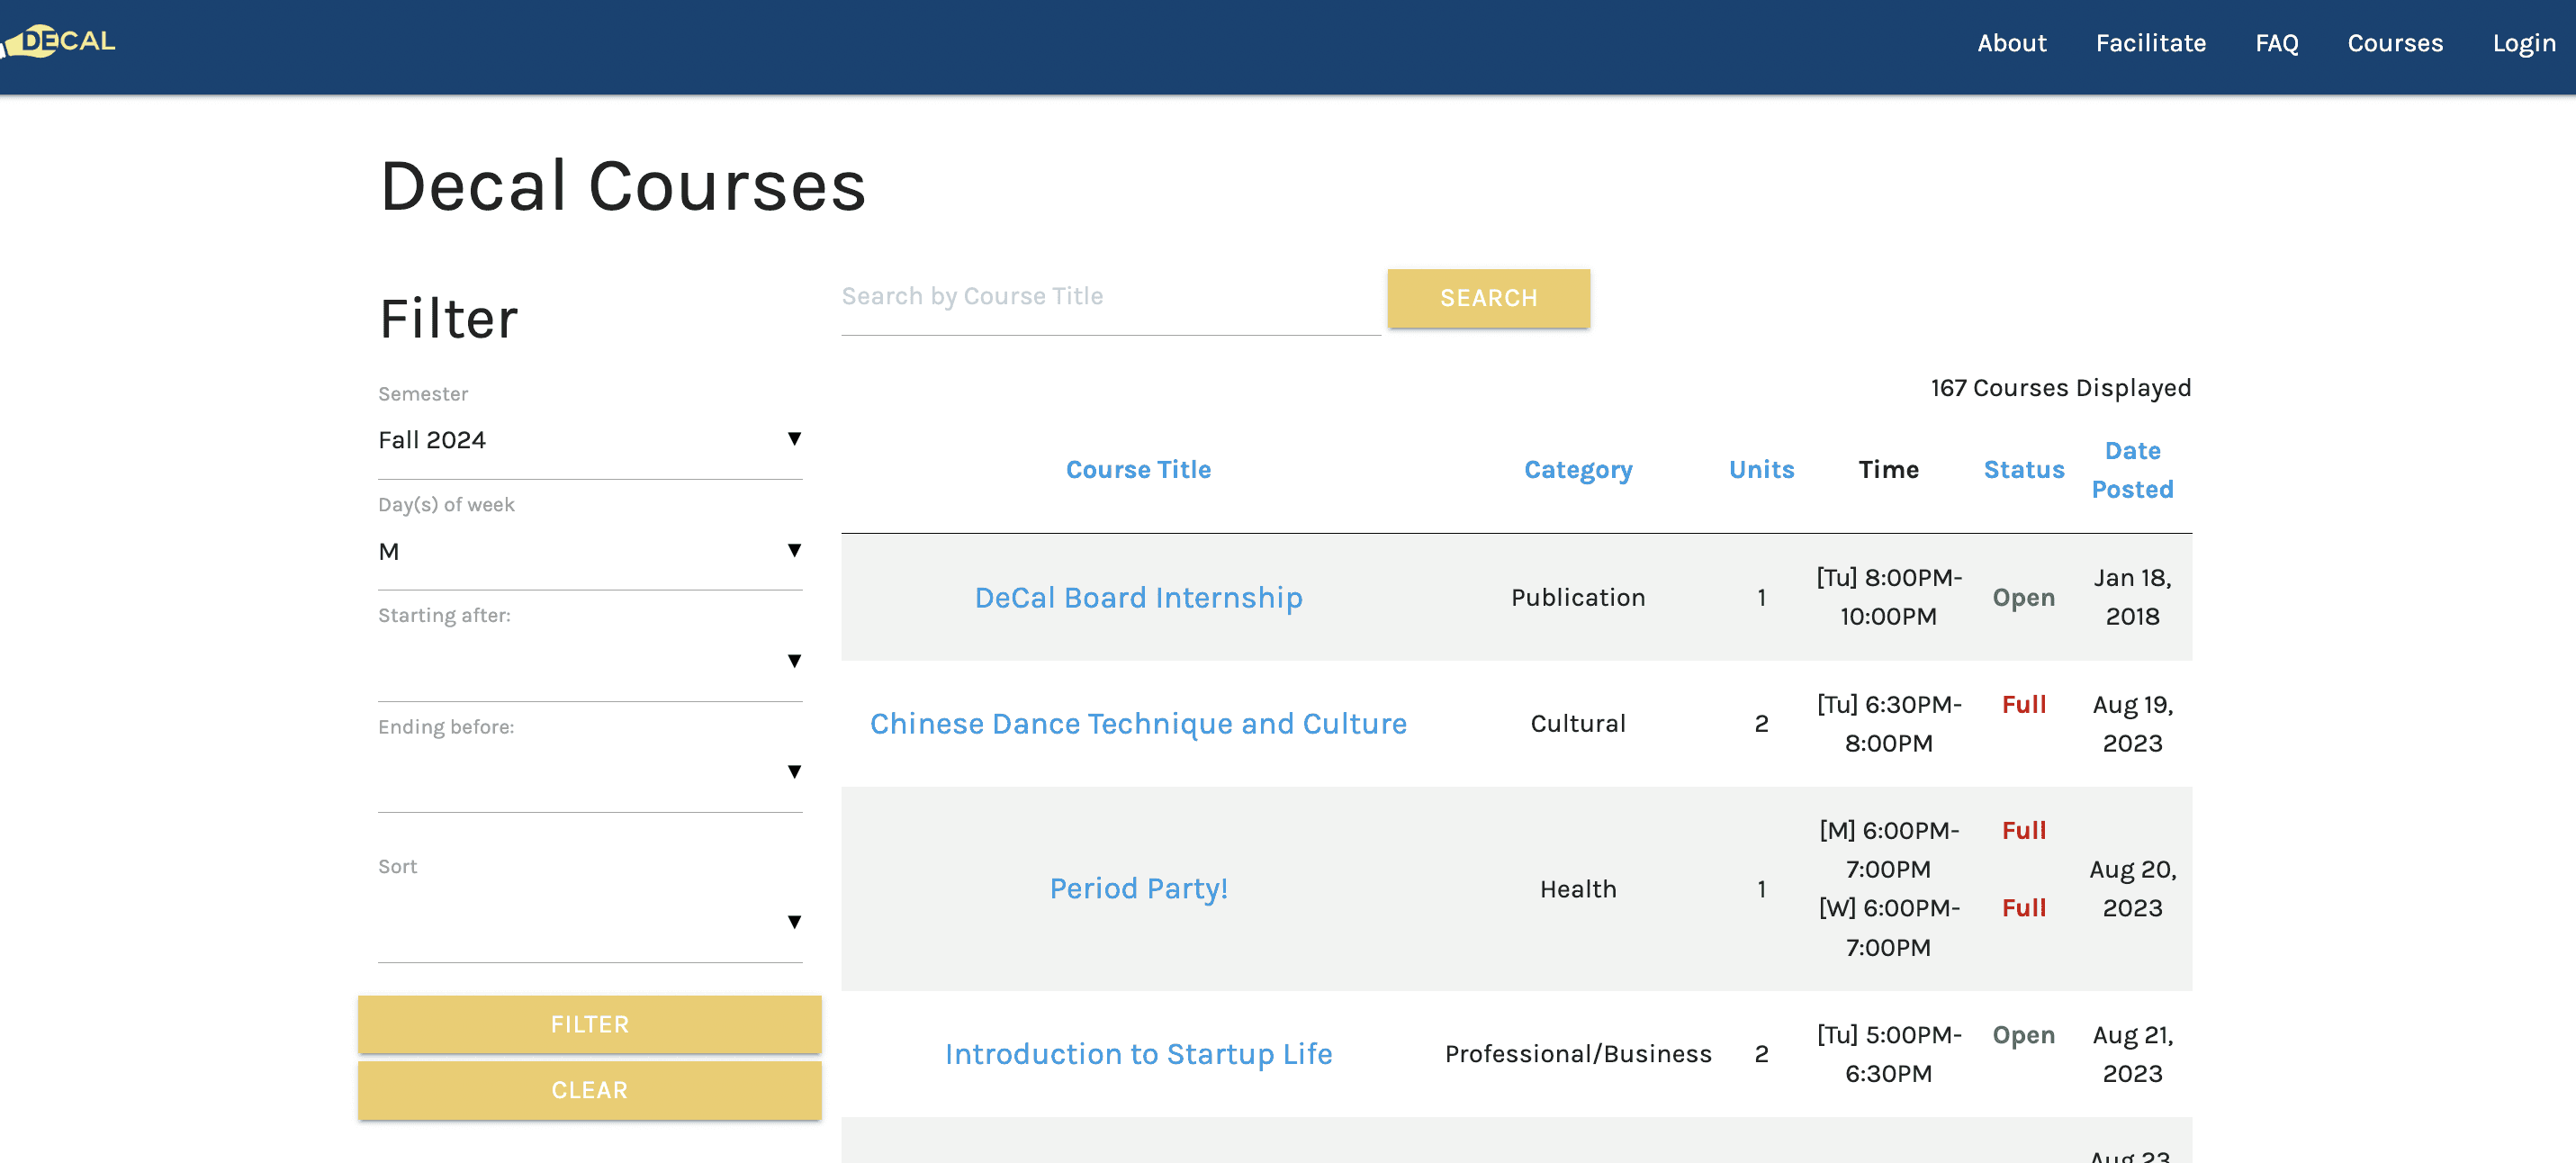Sort table by Course Title header

1137,470
